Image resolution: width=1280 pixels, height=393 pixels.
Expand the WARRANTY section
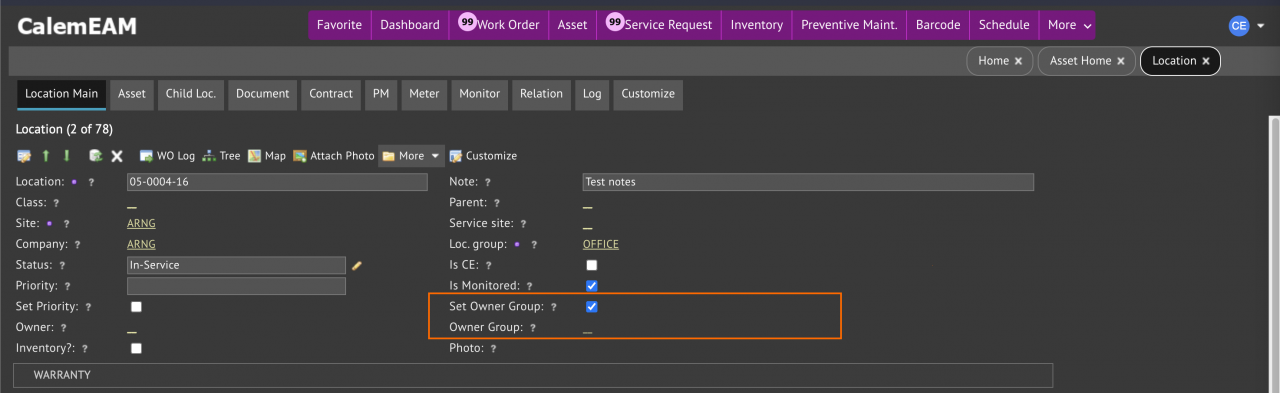click(533, 375)
